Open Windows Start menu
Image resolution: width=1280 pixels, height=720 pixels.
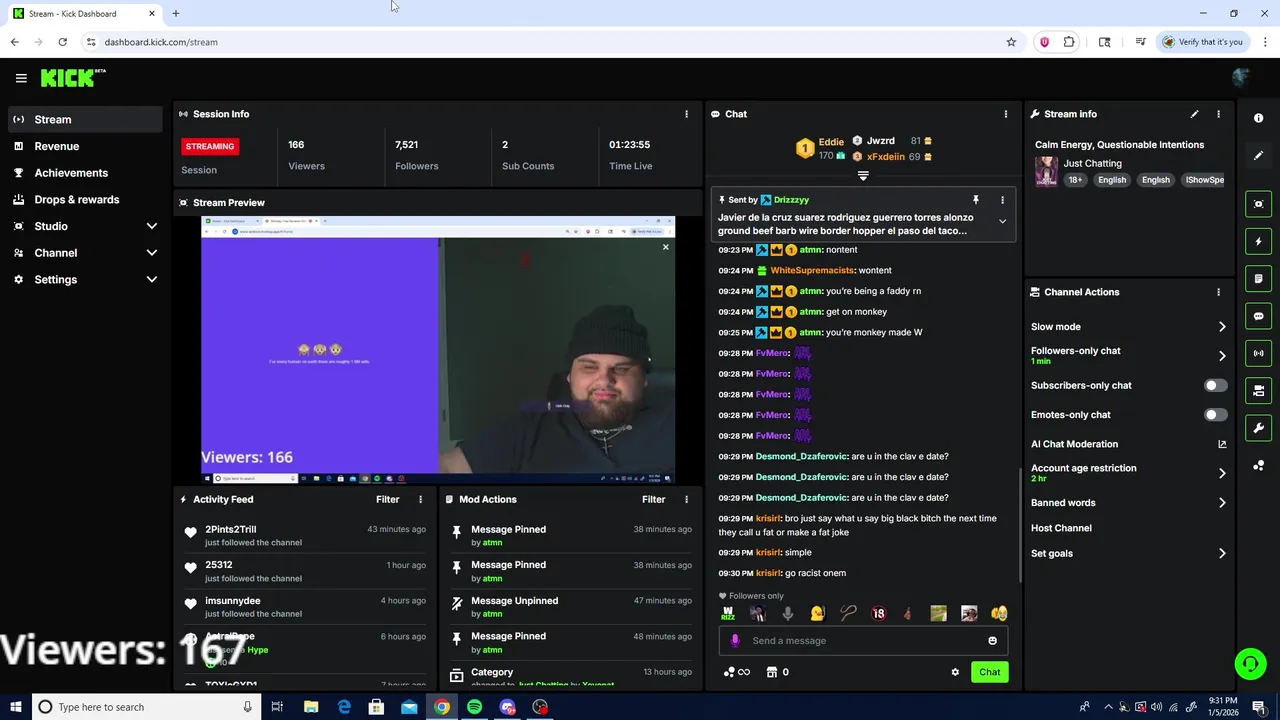(x=16, y=707)
